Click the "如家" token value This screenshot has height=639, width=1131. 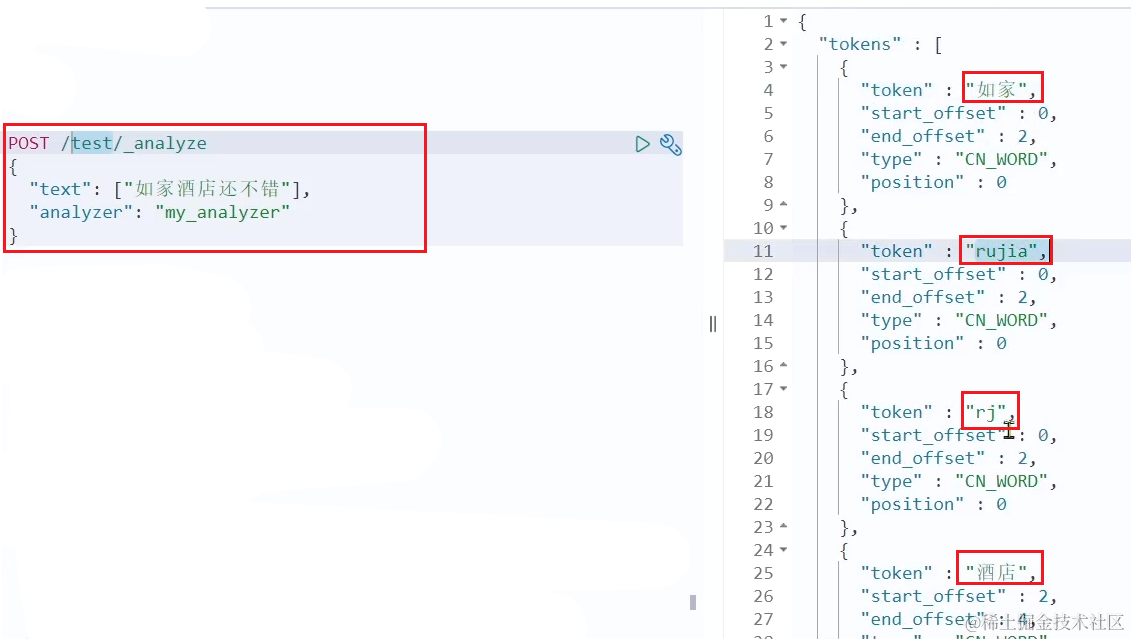996,90
